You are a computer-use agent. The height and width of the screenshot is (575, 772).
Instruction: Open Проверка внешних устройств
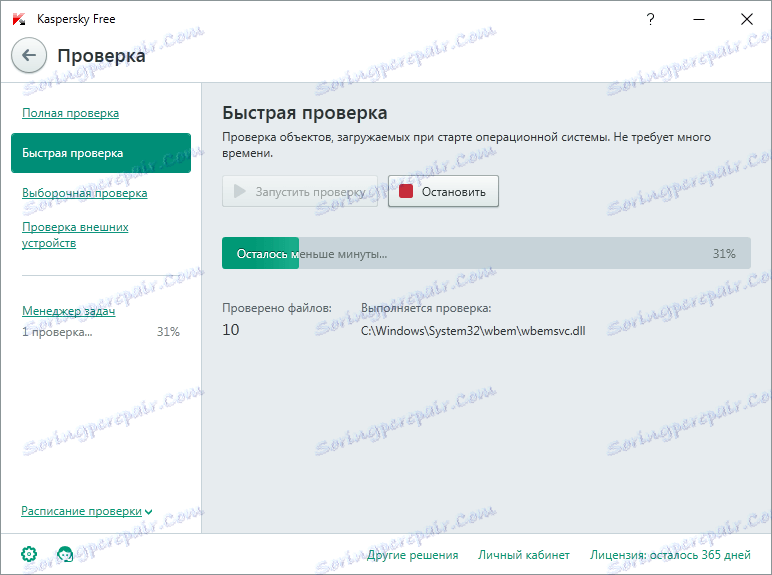click(75, 235)
